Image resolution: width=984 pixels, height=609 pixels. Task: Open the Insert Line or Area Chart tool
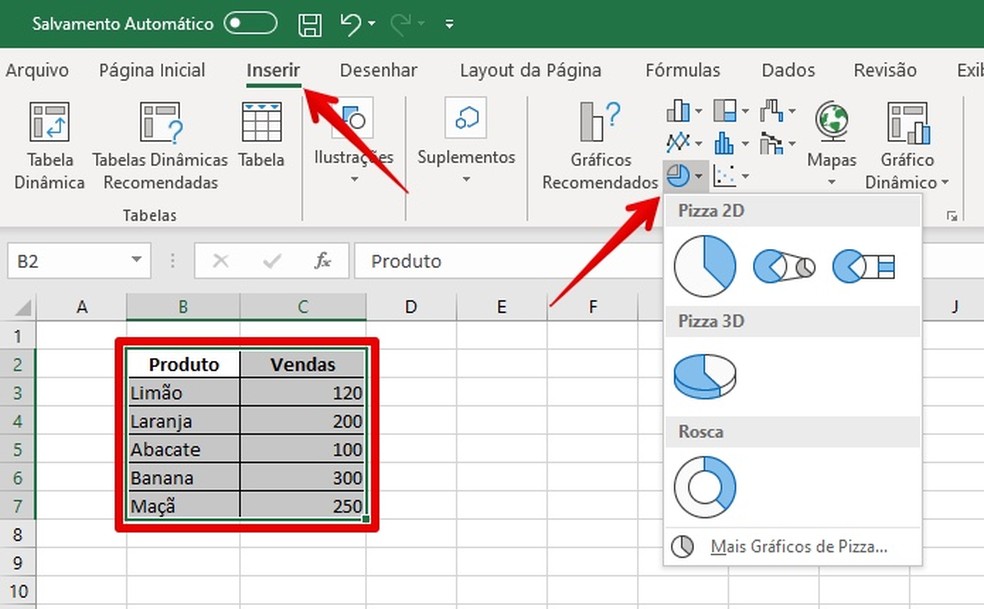(678, 142)
